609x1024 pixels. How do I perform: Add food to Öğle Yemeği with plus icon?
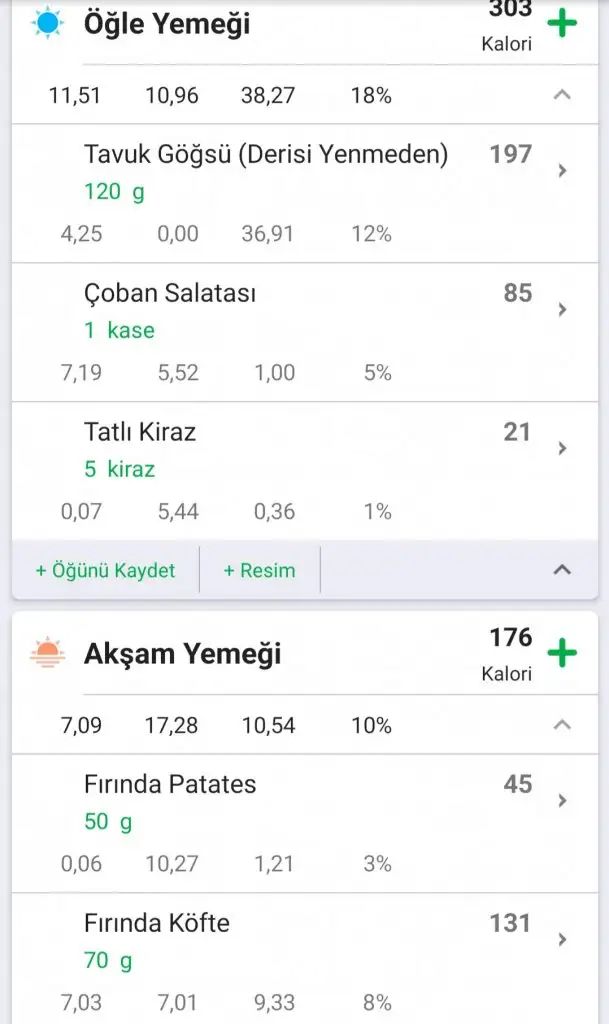click(563, 24)
